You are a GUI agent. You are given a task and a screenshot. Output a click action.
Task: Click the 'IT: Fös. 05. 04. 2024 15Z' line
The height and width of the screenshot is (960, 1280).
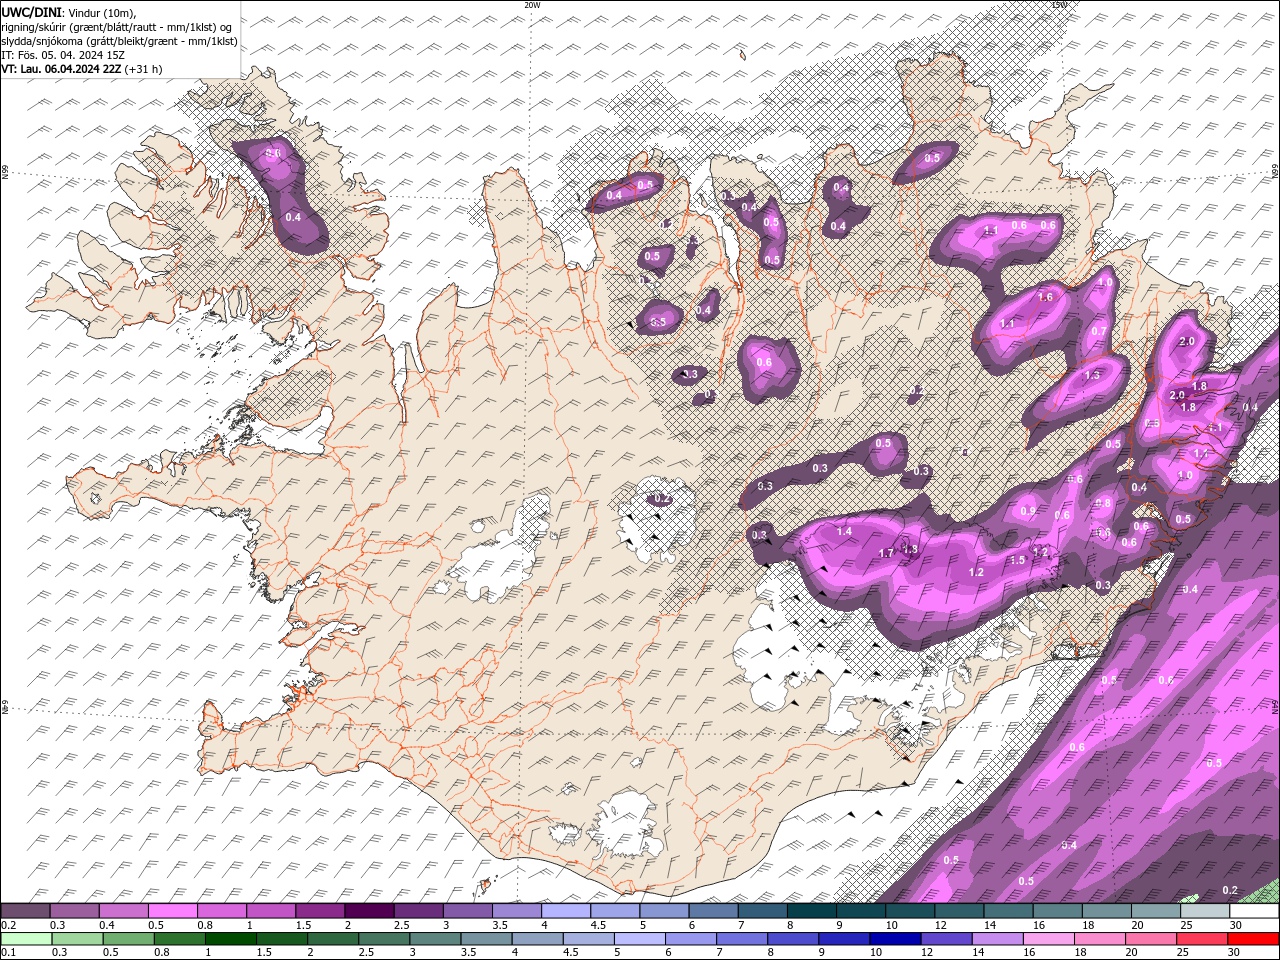click(64, 55)
